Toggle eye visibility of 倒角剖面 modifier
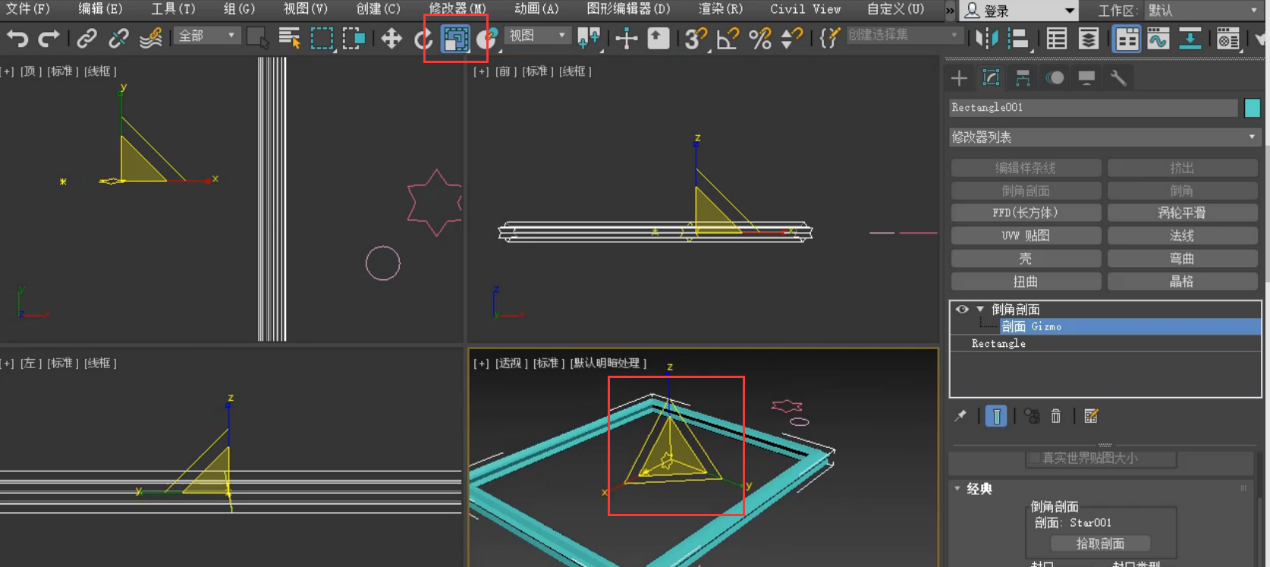This screenshot has height=567, width=1270. (x=962, y=310)
